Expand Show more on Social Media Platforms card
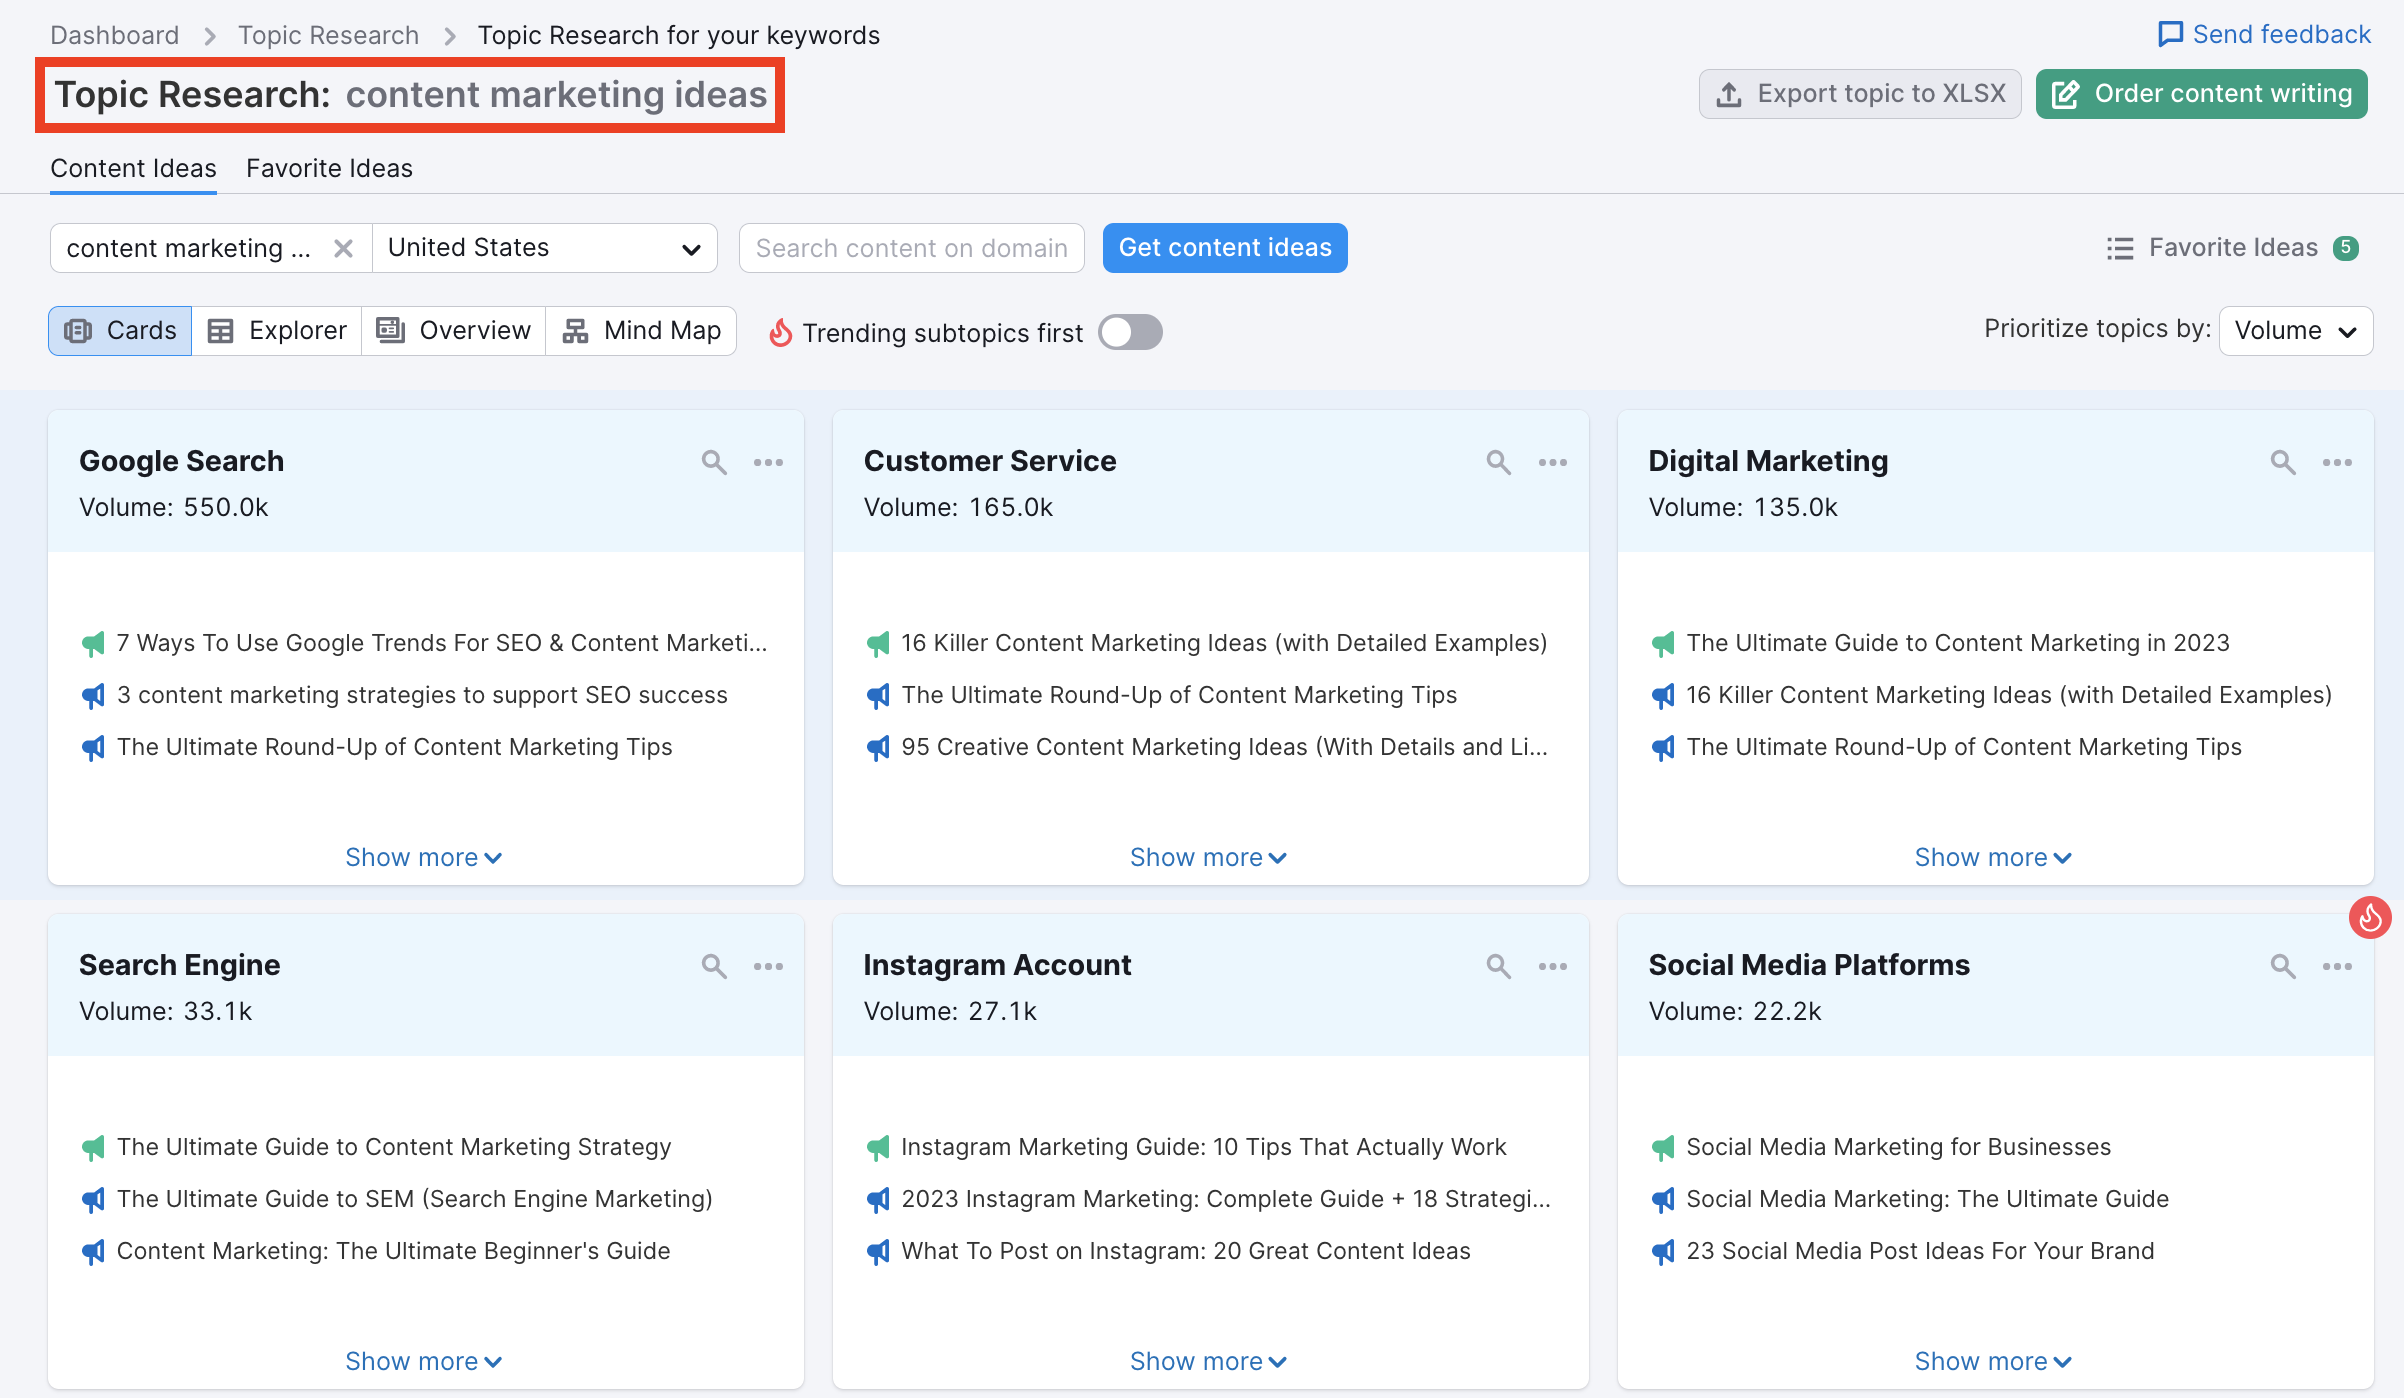 (1993, 1361)
